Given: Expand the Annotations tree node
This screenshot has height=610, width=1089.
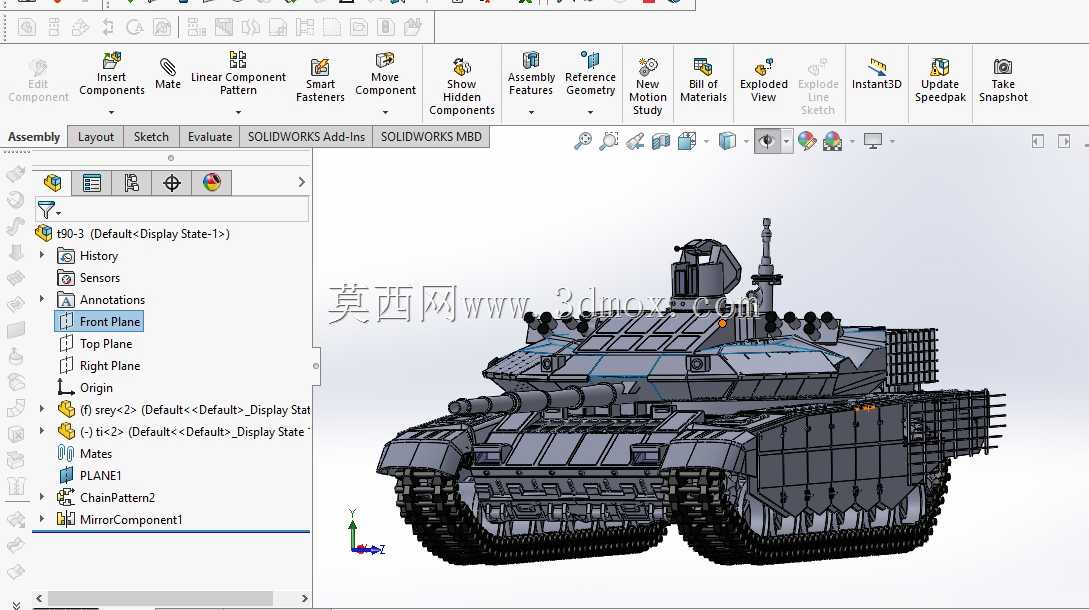Looking at the screenshot, I should click(x=42, y=299).
